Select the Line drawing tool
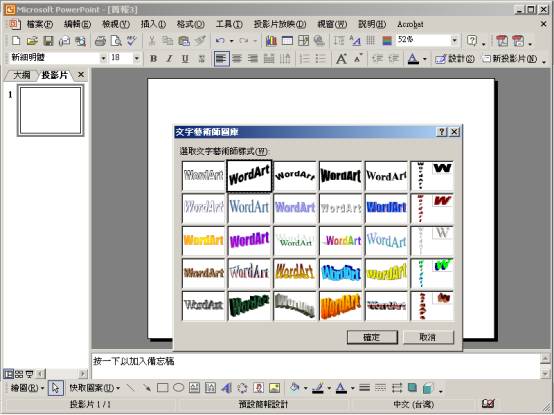The width and height of the screenshot is (554, 415). pos(130,388)
